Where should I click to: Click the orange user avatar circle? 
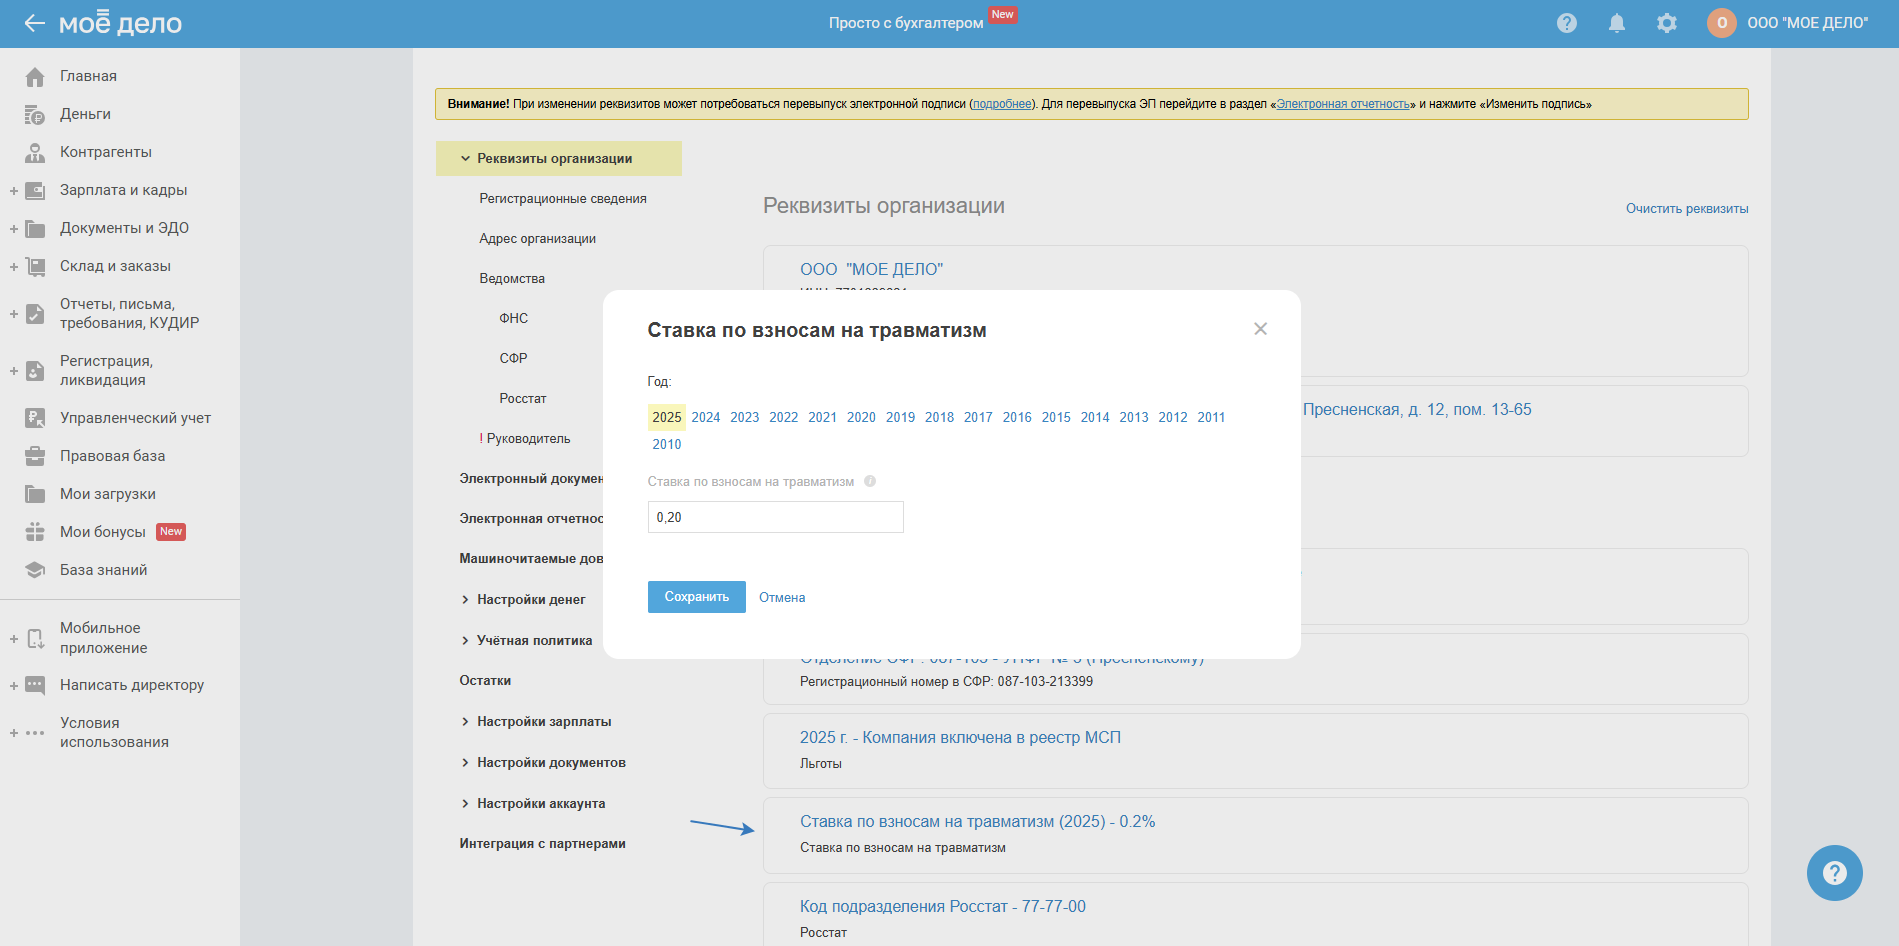tap(1722, 23)
